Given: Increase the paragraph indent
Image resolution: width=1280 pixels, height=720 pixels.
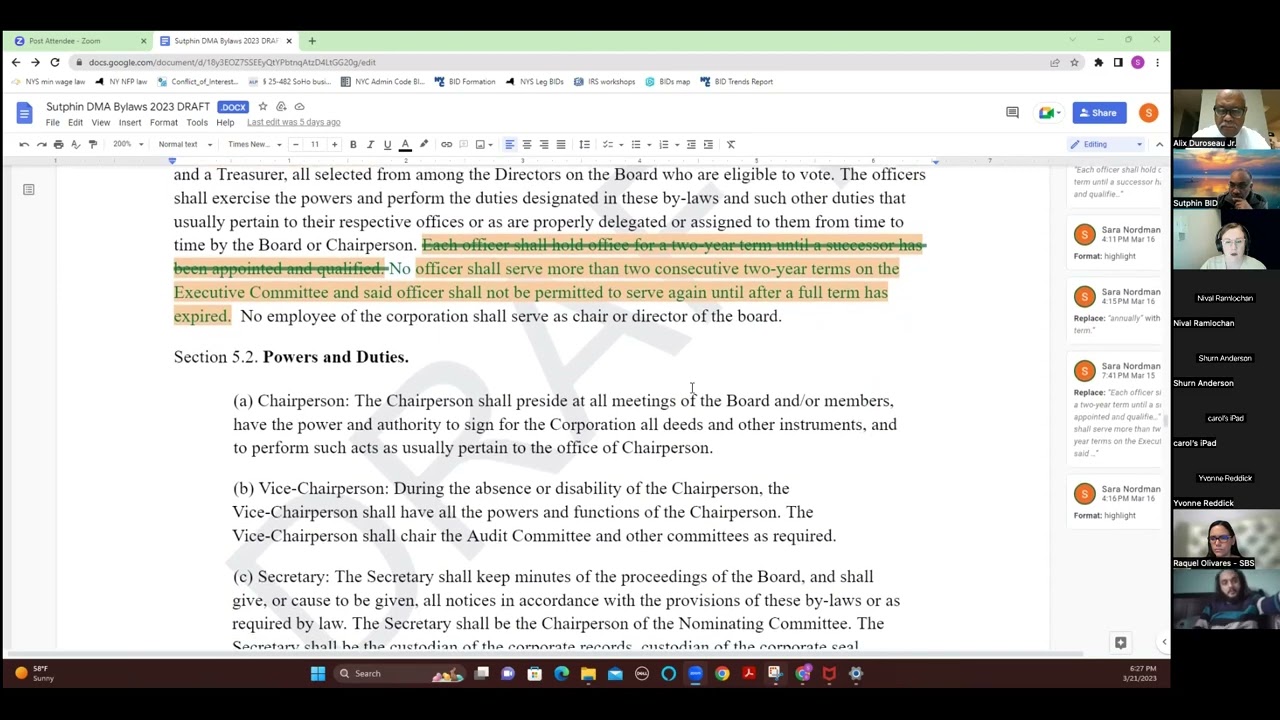Looking at the screenshot, I should pyautogui.click(x=708, y=144).
